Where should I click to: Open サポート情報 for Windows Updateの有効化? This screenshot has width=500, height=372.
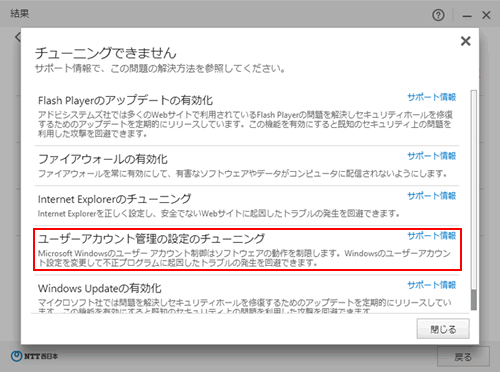431,285
